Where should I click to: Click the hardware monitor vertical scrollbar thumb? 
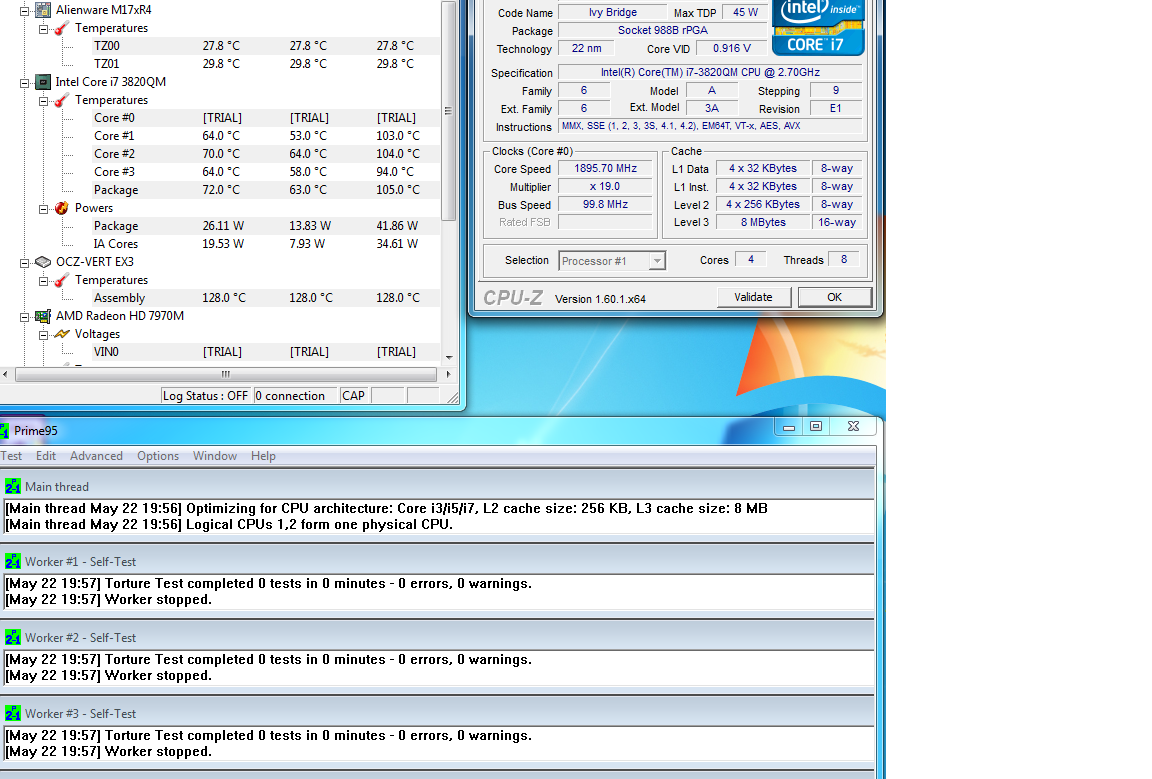click(448, 111)
